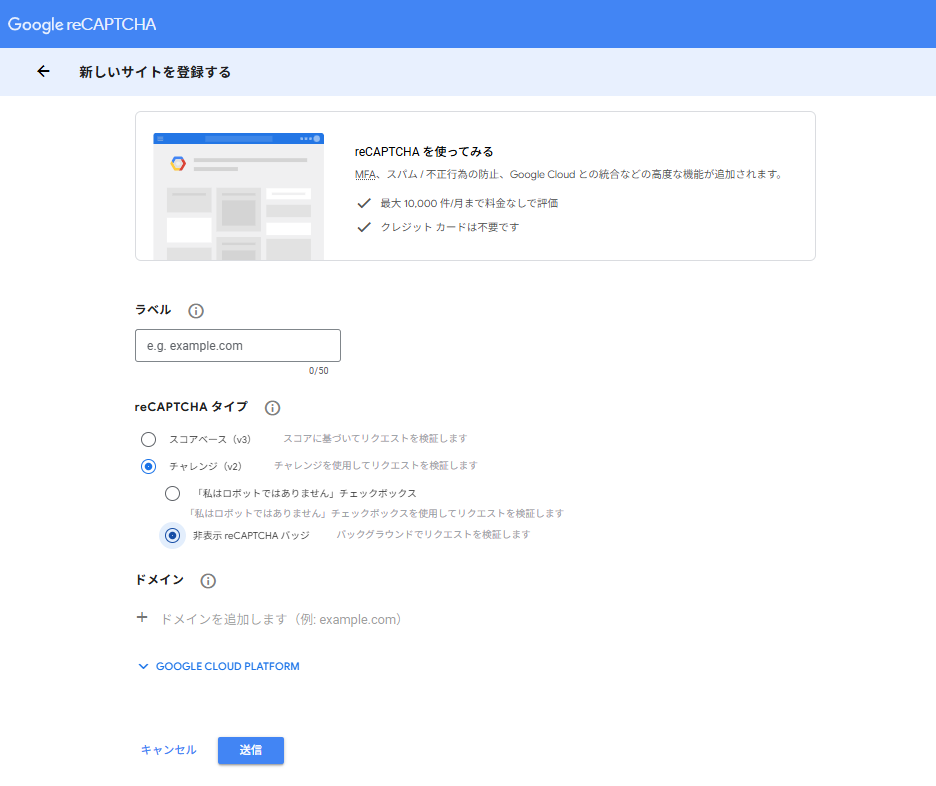Click the キャンセル button
The image size is (936, 786).
pyautogui.click(x=168, y=750)
